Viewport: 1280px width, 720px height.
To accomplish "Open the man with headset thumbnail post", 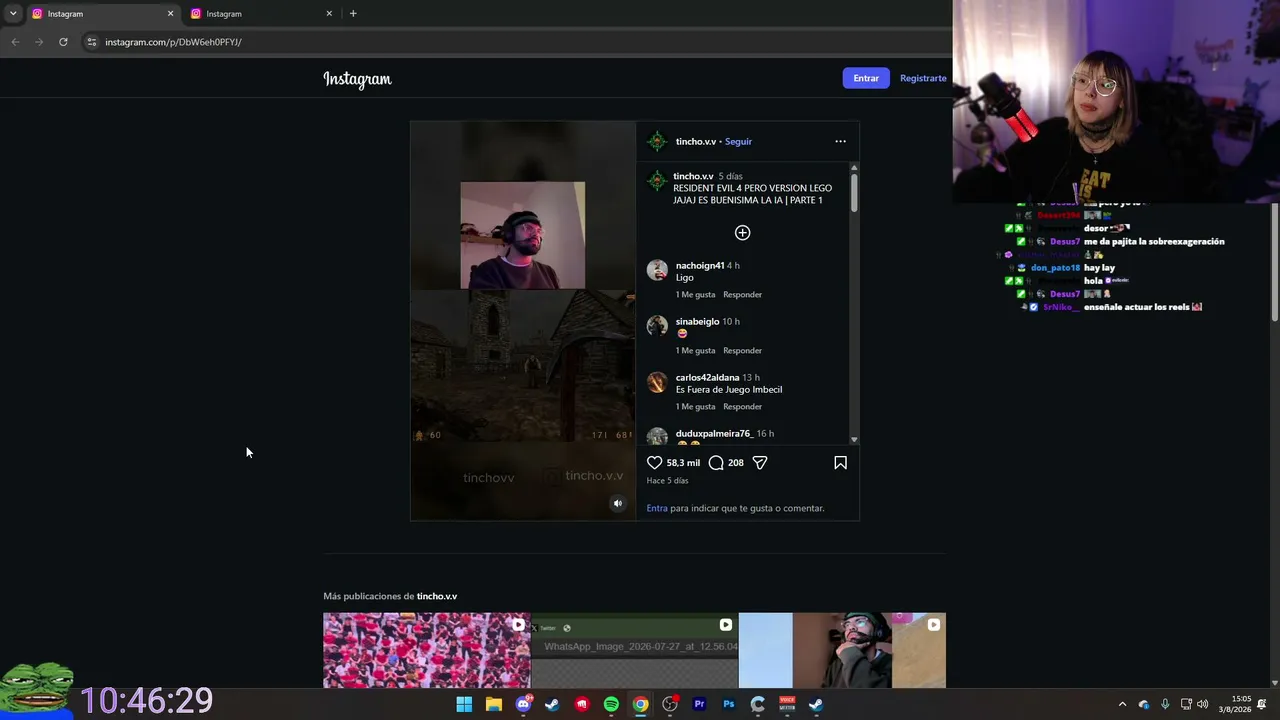I will (x=842, y=650).
